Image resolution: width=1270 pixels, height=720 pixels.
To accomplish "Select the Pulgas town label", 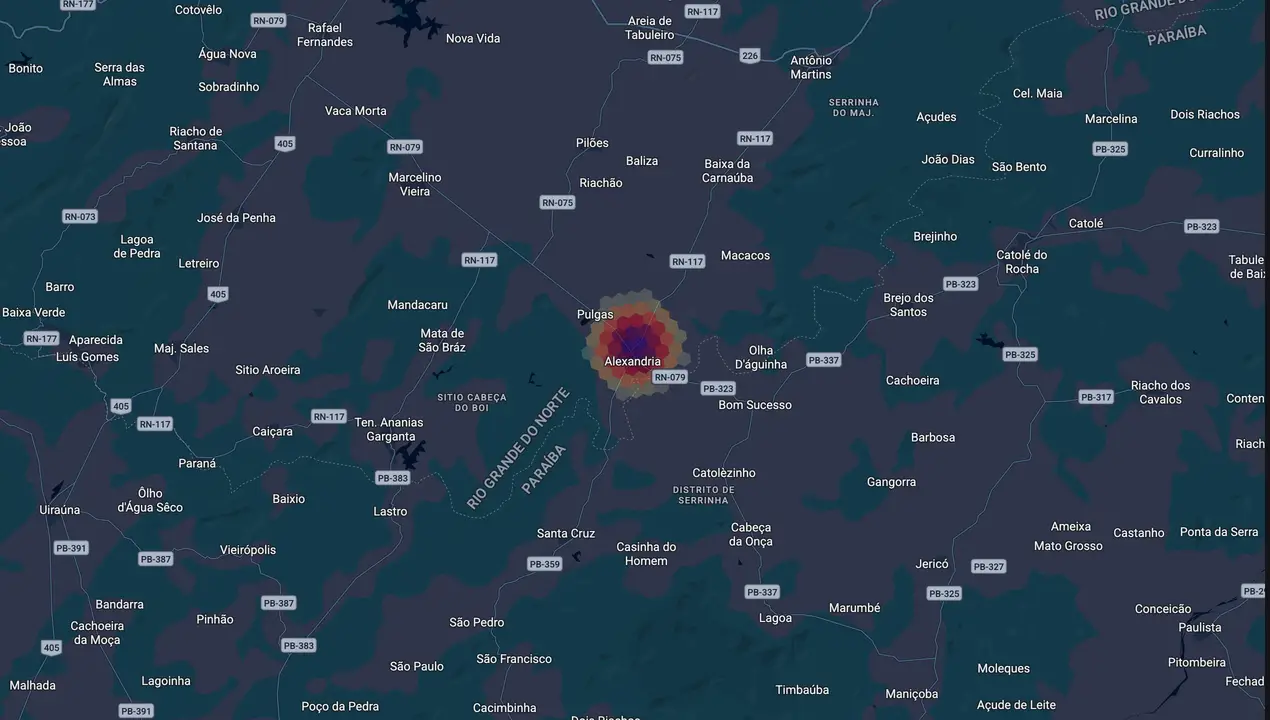I will (x=595, y=314).
